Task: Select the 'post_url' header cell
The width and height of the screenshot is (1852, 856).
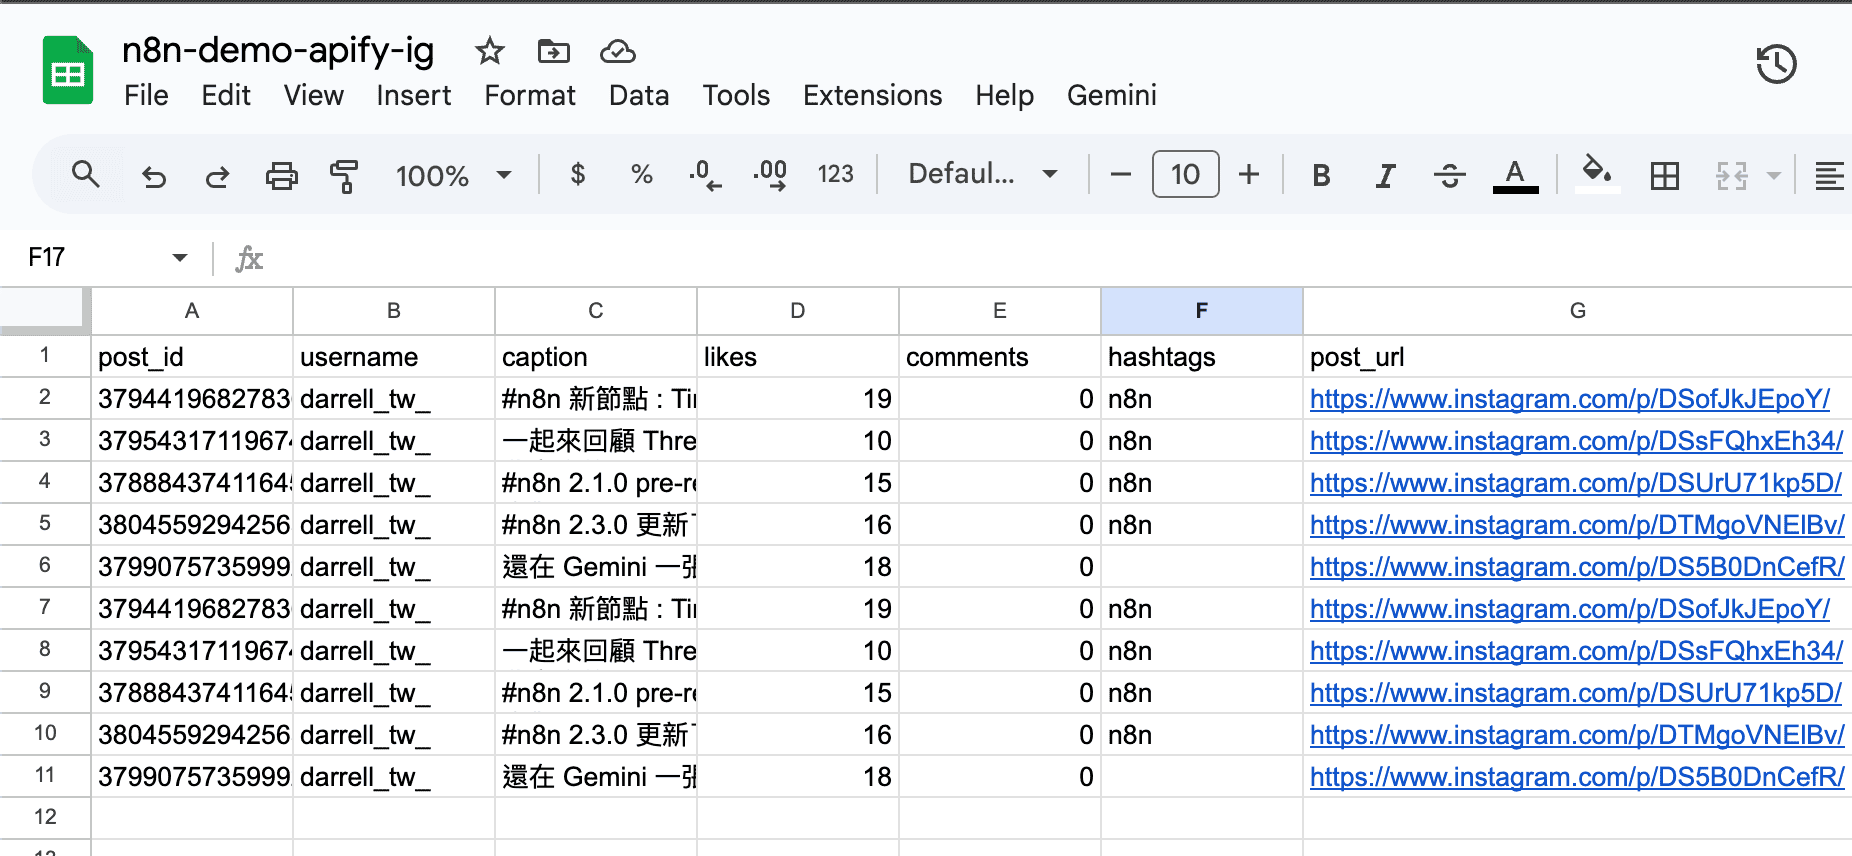Action: pos(1577,357)
